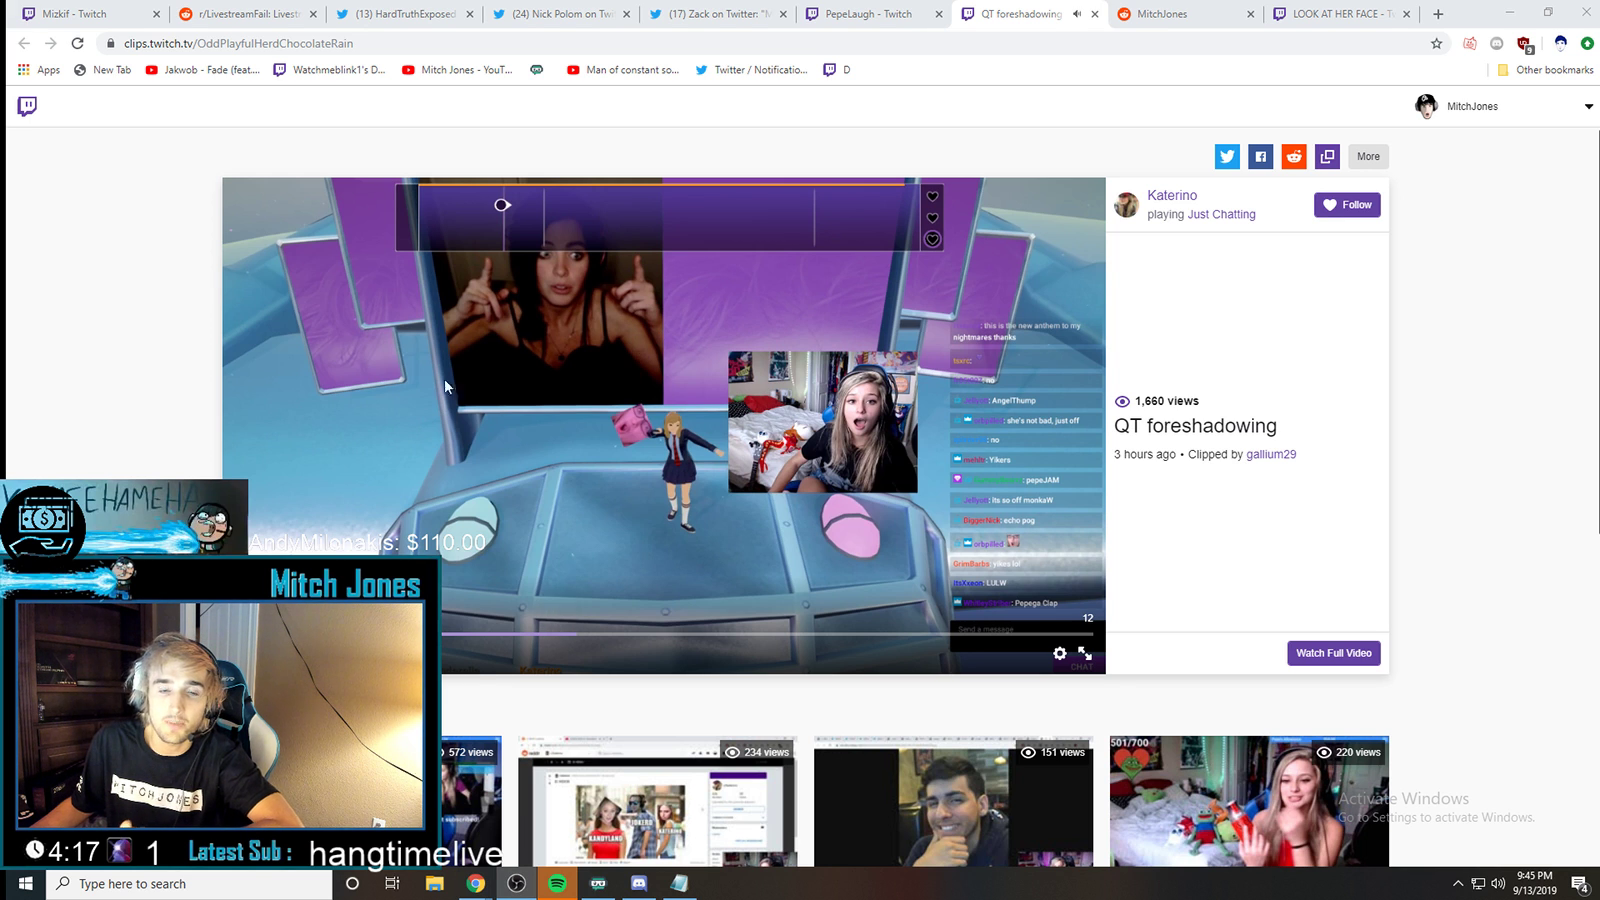Screen dimensions: 1600x900
Task: Open Katerino's channel name link
Action: 1172,195
